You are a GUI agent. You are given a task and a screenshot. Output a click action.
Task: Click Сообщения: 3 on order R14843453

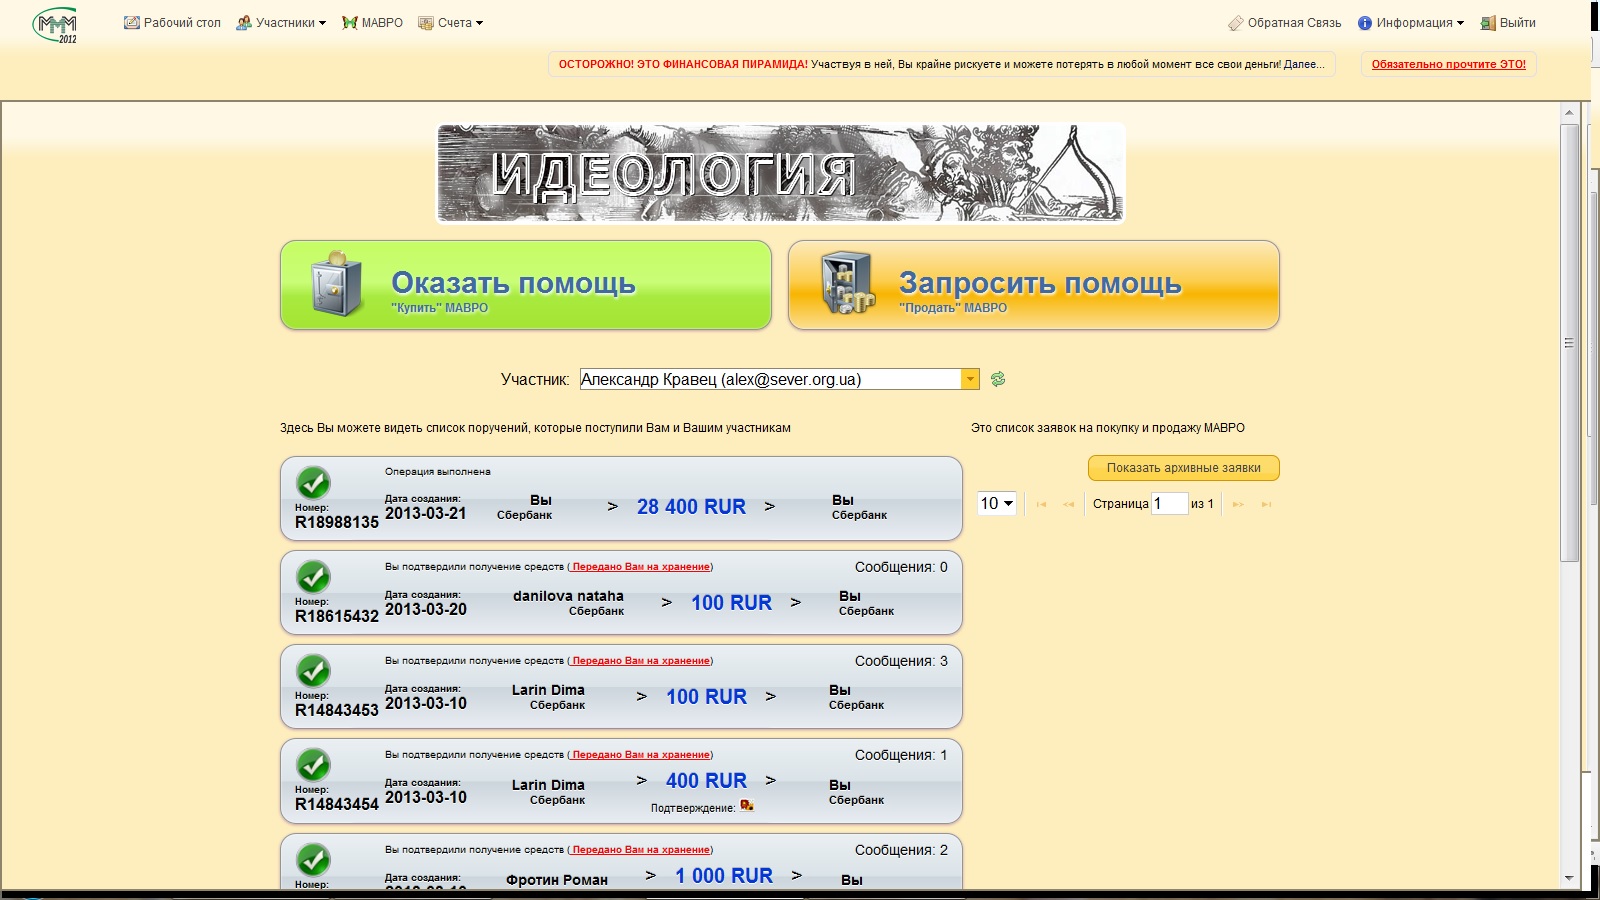coord(901,661)
